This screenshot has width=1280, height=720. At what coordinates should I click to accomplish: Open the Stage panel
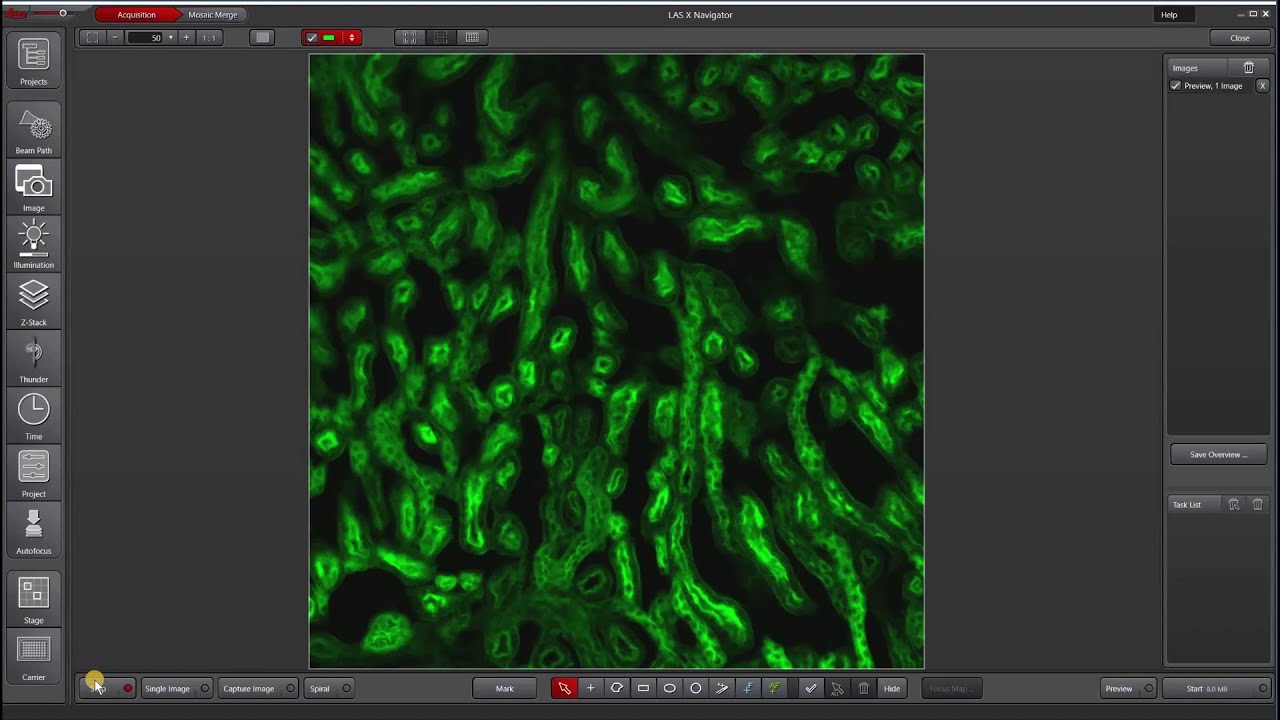pyautogui.click(x=33, y=600)
